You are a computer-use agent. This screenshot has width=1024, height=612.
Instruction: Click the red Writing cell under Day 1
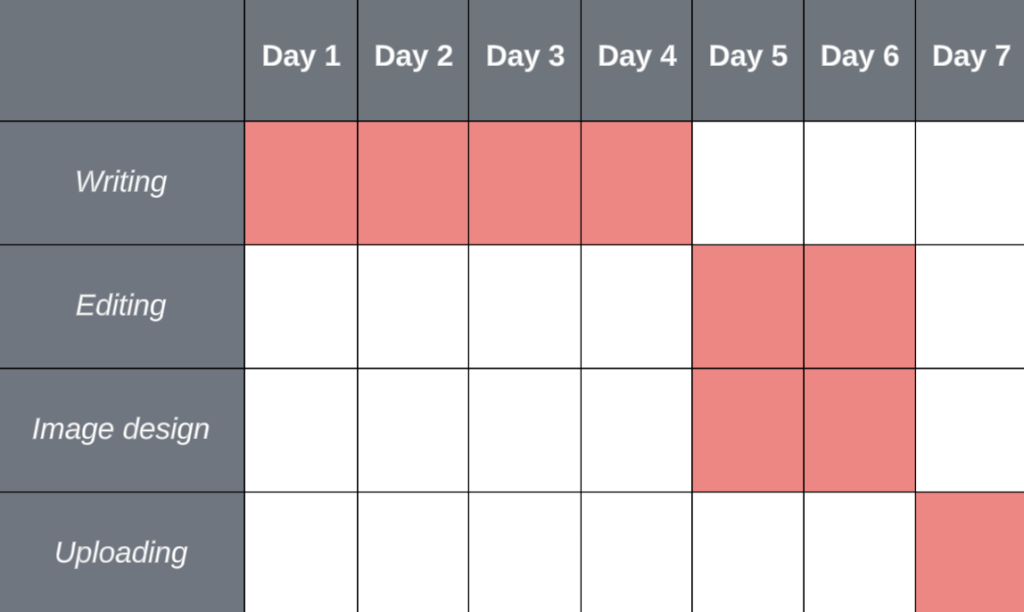(x=301, y=183)
